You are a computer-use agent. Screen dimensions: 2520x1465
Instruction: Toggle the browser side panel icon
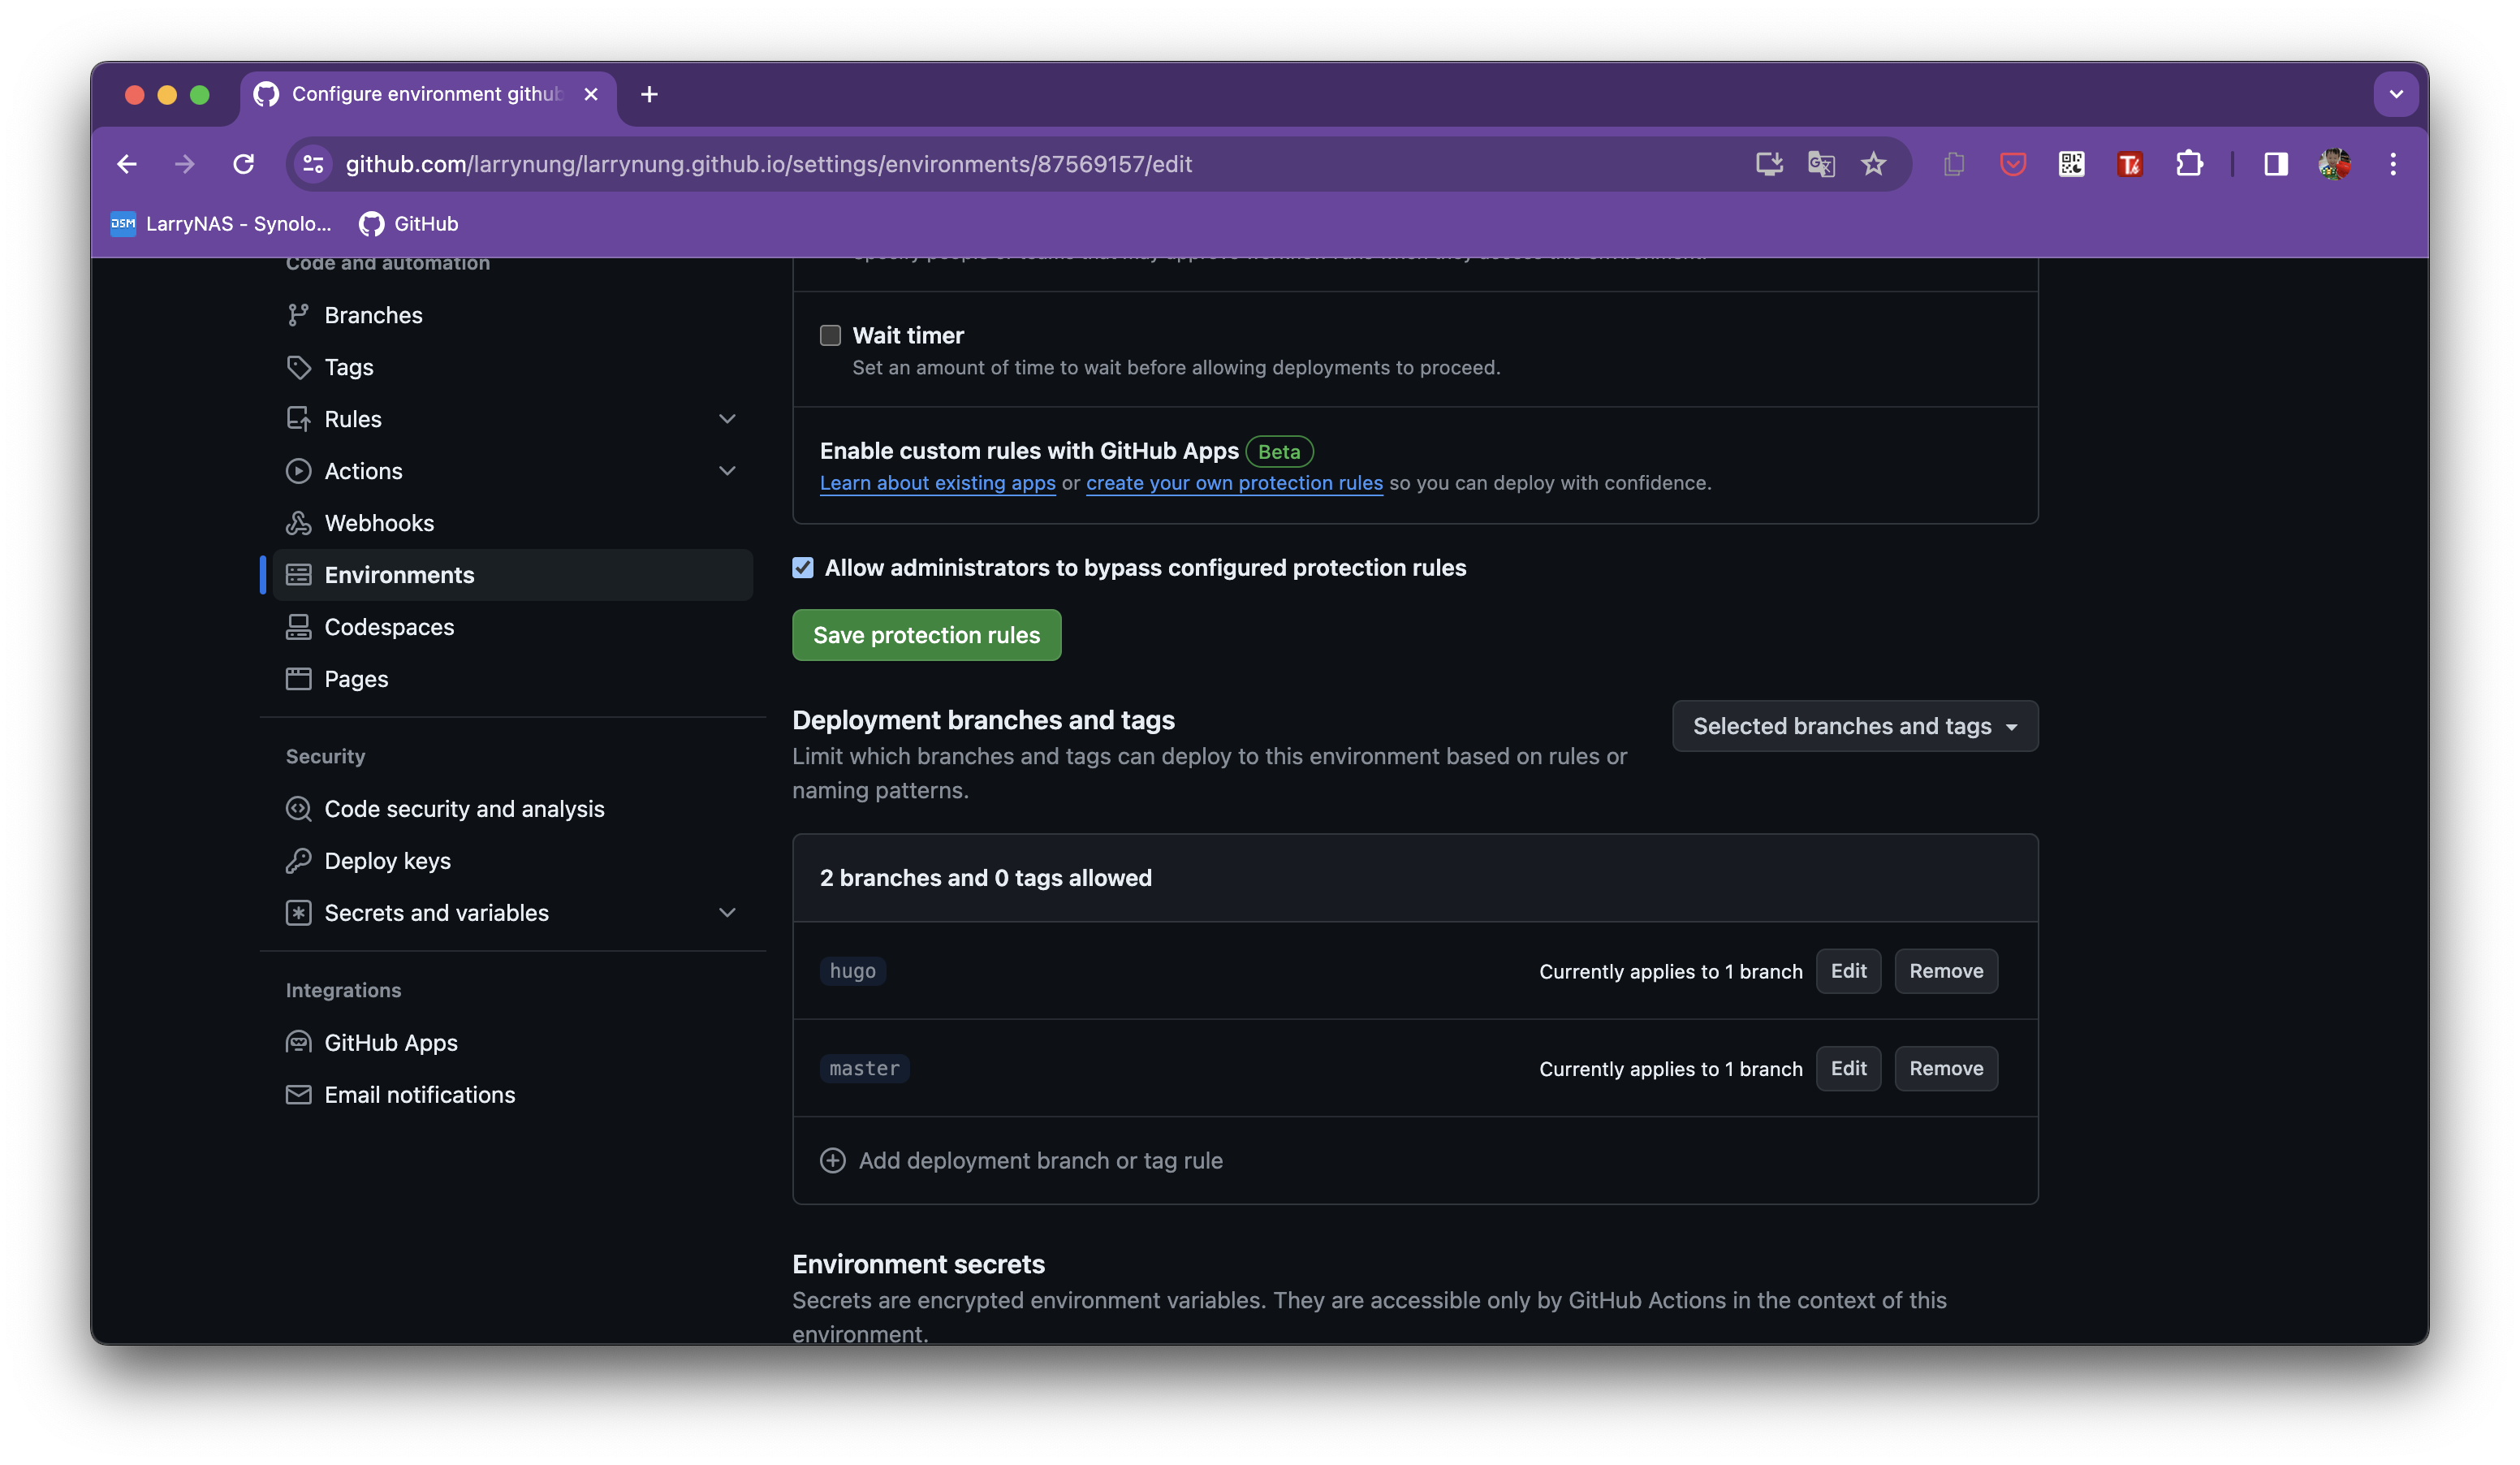(2276, 164)
